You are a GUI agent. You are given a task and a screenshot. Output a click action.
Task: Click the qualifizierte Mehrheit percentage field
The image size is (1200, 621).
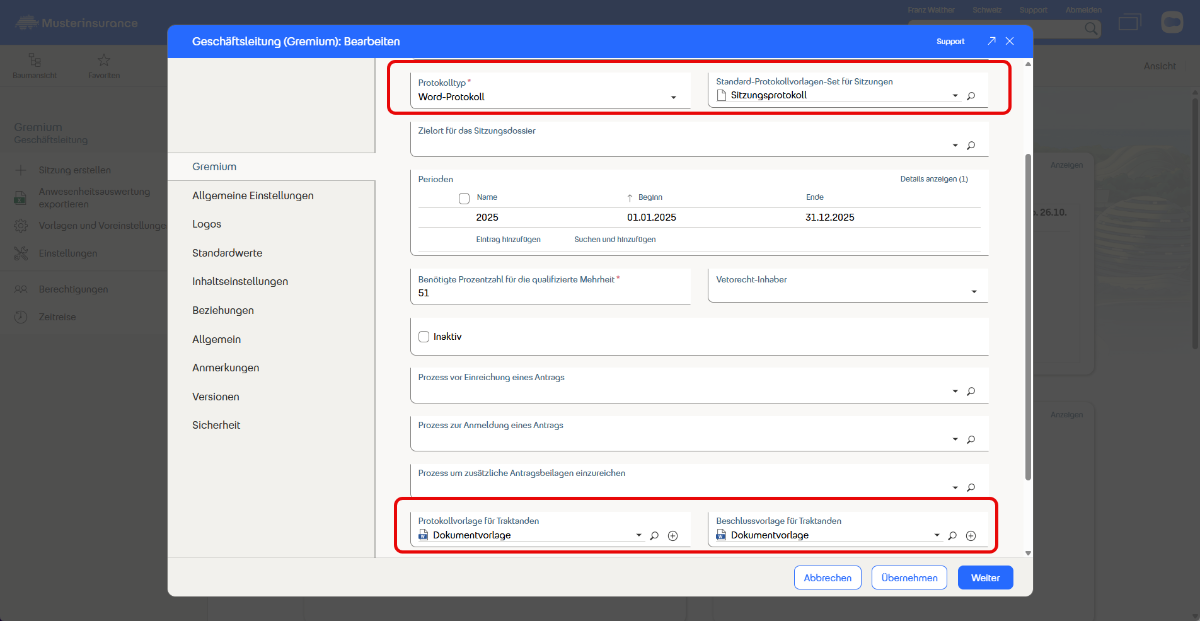(550, 294)
